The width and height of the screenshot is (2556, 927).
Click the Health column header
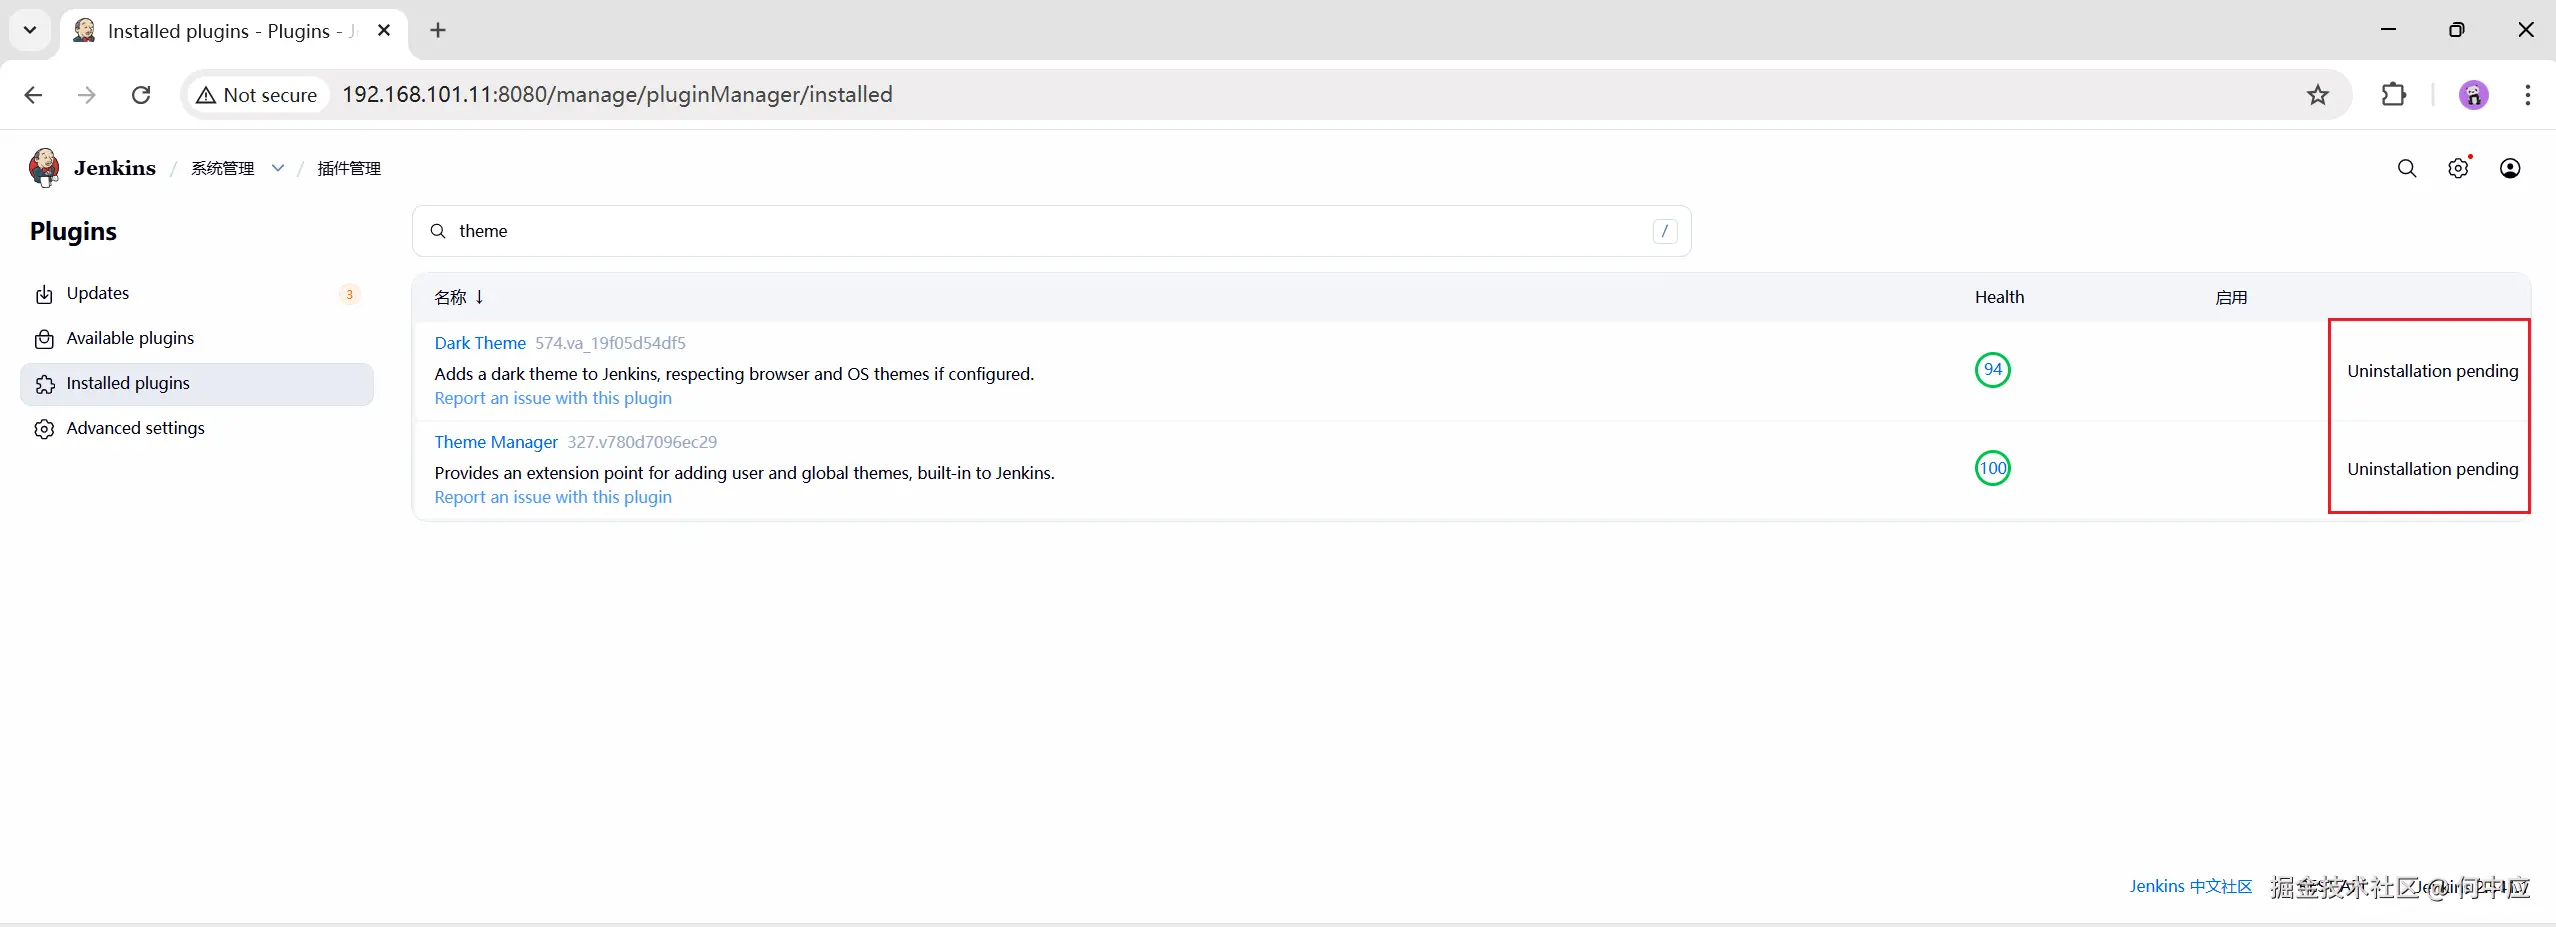point(1999,297)
